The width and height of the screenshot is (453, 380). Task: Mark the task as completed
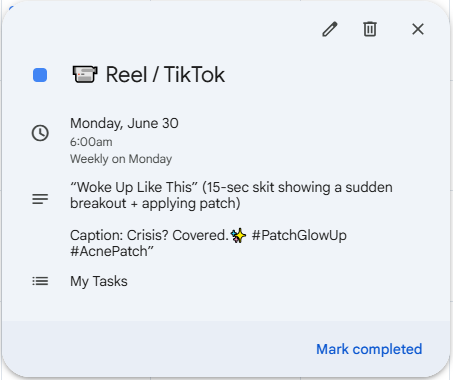pyautogui.click(x=369, y=349)
